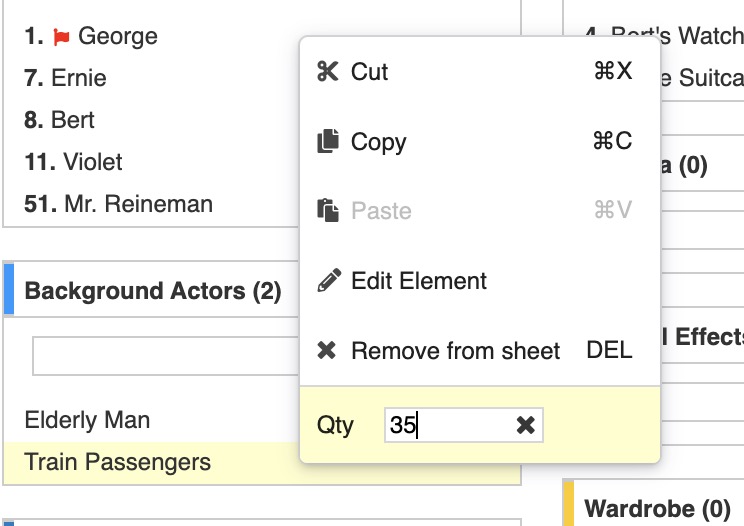Select cast member 8. Bert

point(60,120)
